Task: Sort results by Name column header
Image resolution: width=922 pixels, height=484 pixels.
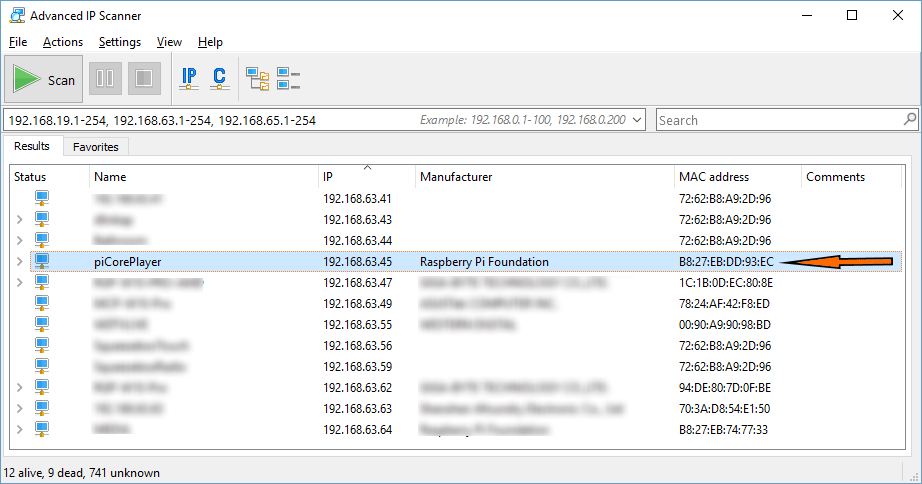Action: (x=203, y=177)
